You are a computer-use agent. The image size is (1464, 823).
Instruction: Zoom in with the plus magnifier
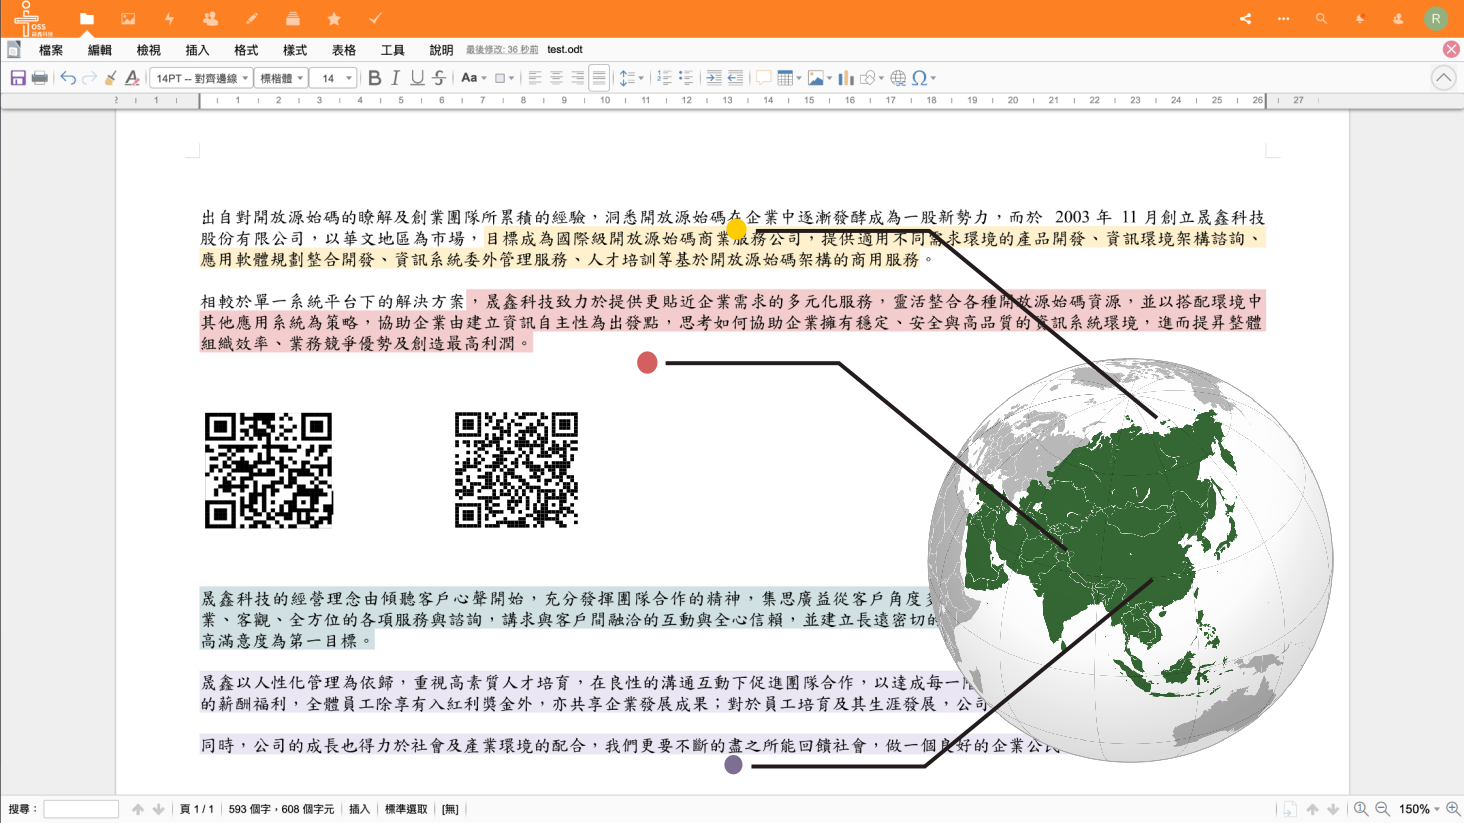(1453, 809)
